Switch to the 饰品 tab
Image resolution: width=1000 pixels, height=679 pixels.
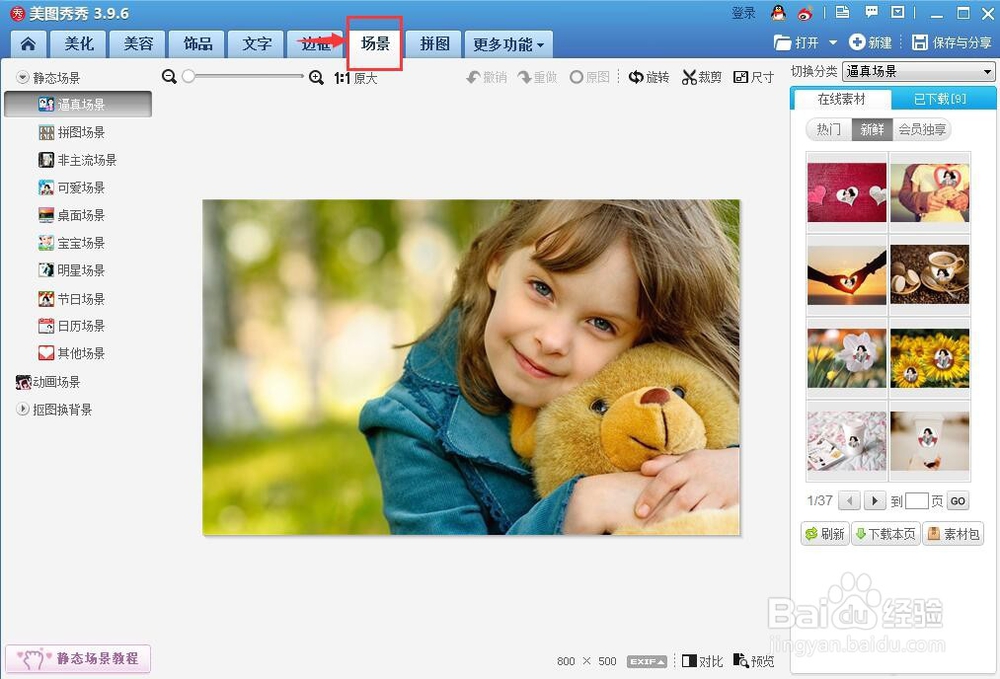198,44
